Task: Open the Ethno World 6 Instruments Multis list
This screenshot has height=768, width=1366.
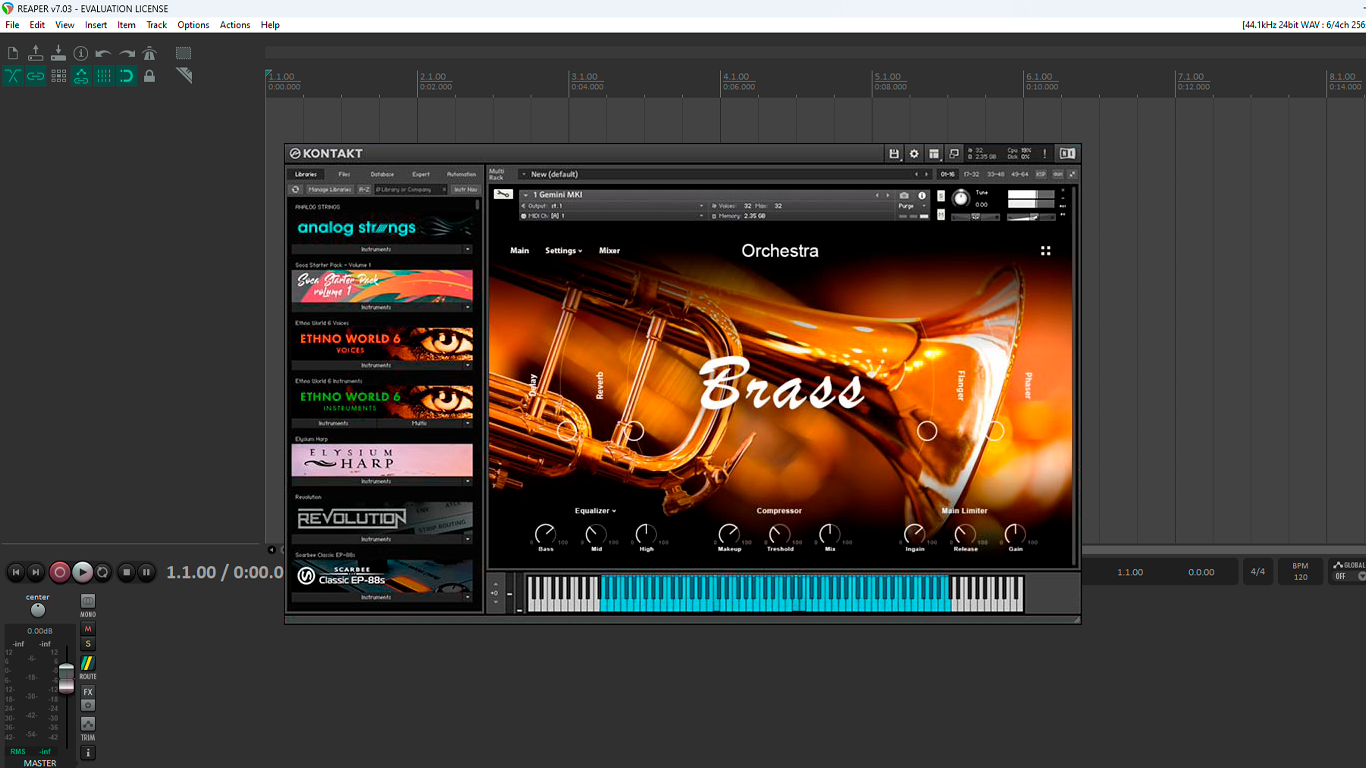Action: (419, 423)
